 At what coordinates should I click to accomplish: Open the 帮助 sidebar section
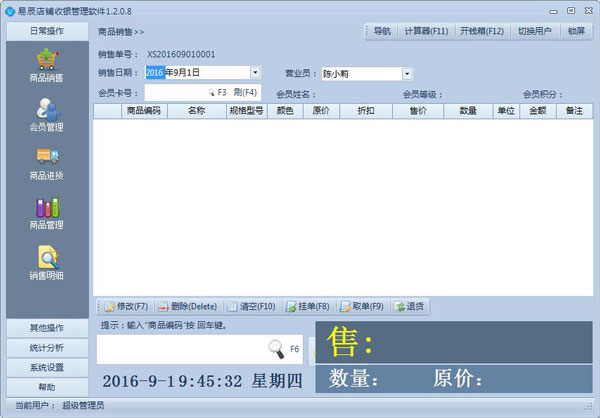coord(47,387)
